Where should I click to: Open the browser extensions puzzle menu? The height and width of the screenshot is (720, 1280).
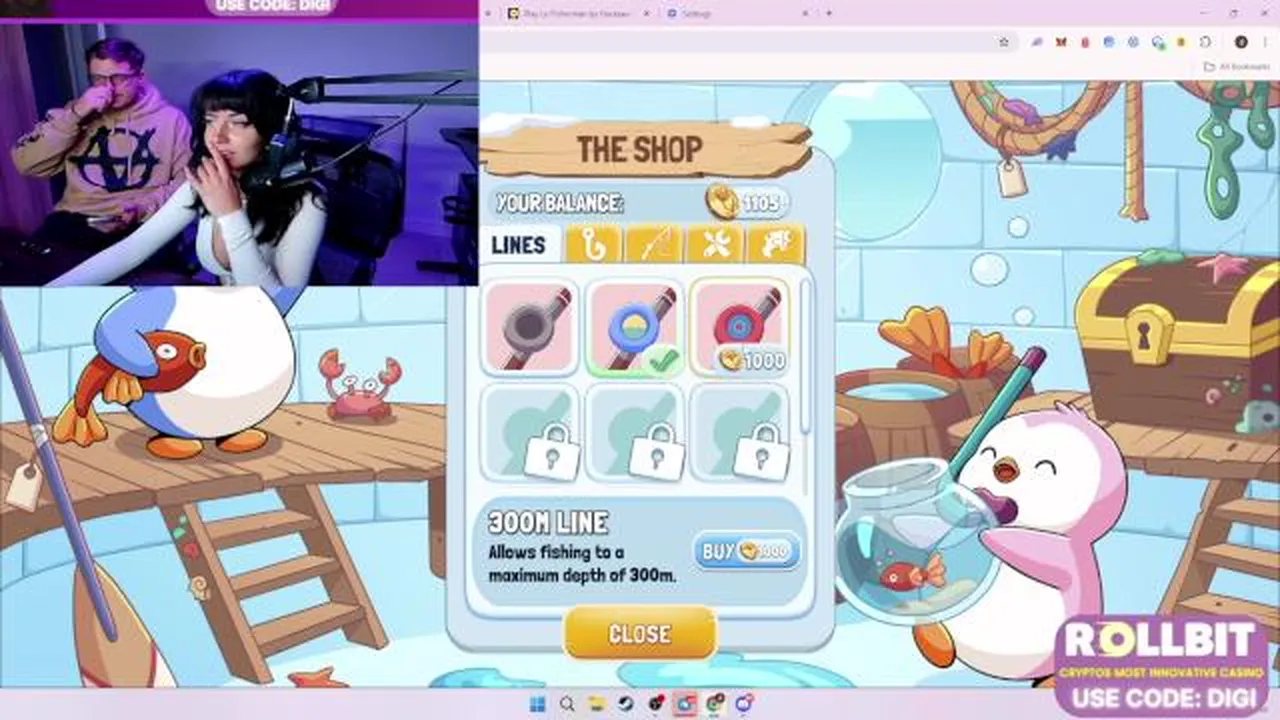tap(1205, 42)
